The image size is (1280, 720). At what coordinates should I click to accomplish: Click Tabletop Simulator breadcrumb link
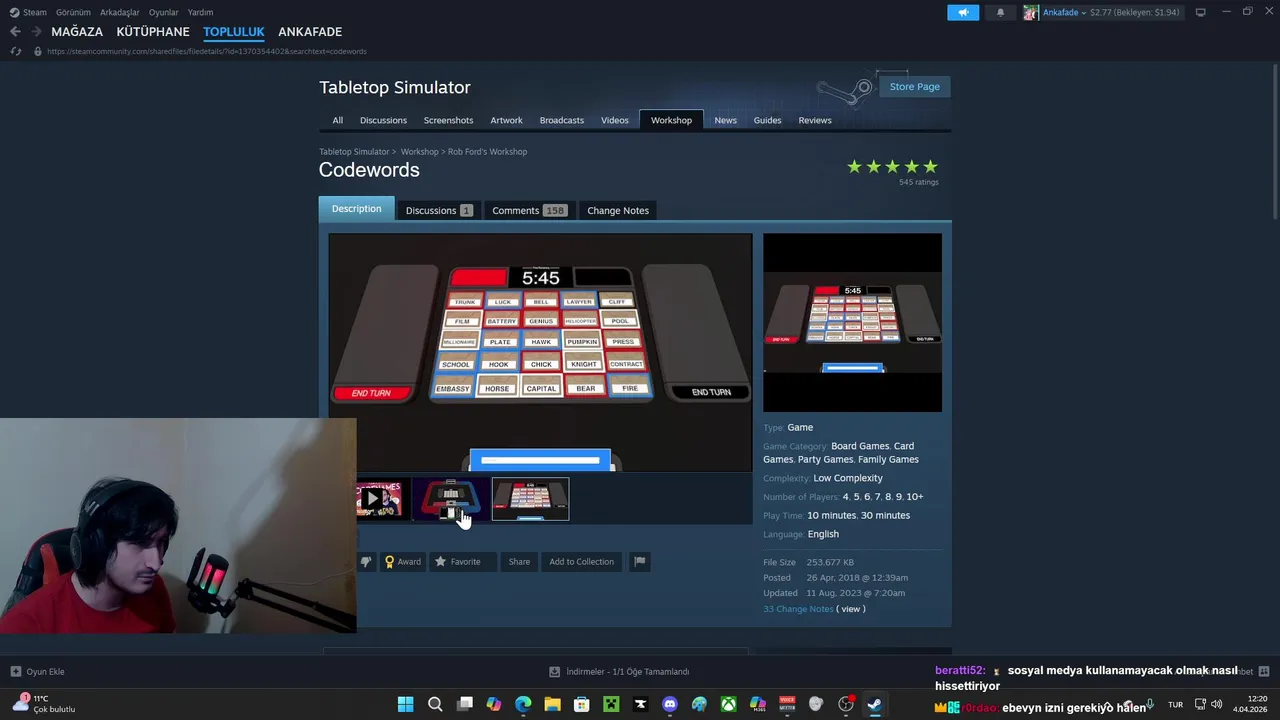click(x=354, y=152)
